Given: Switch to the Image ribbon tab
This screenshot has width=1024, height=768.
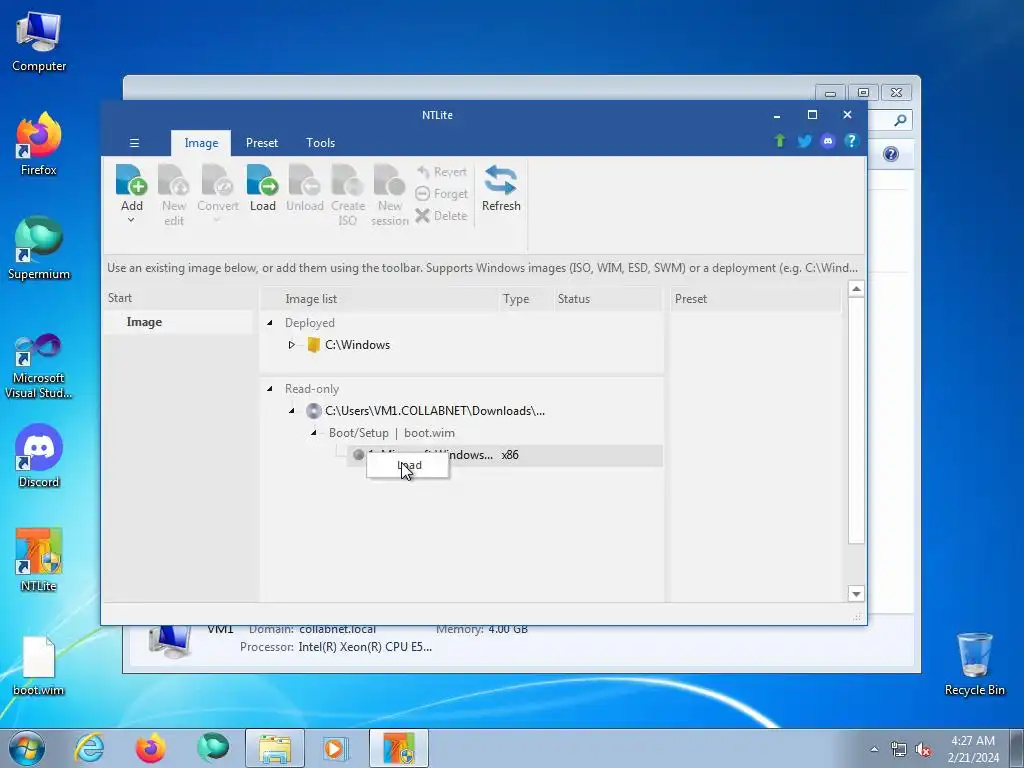Looking at the screenshot, I should coord(201,143).
